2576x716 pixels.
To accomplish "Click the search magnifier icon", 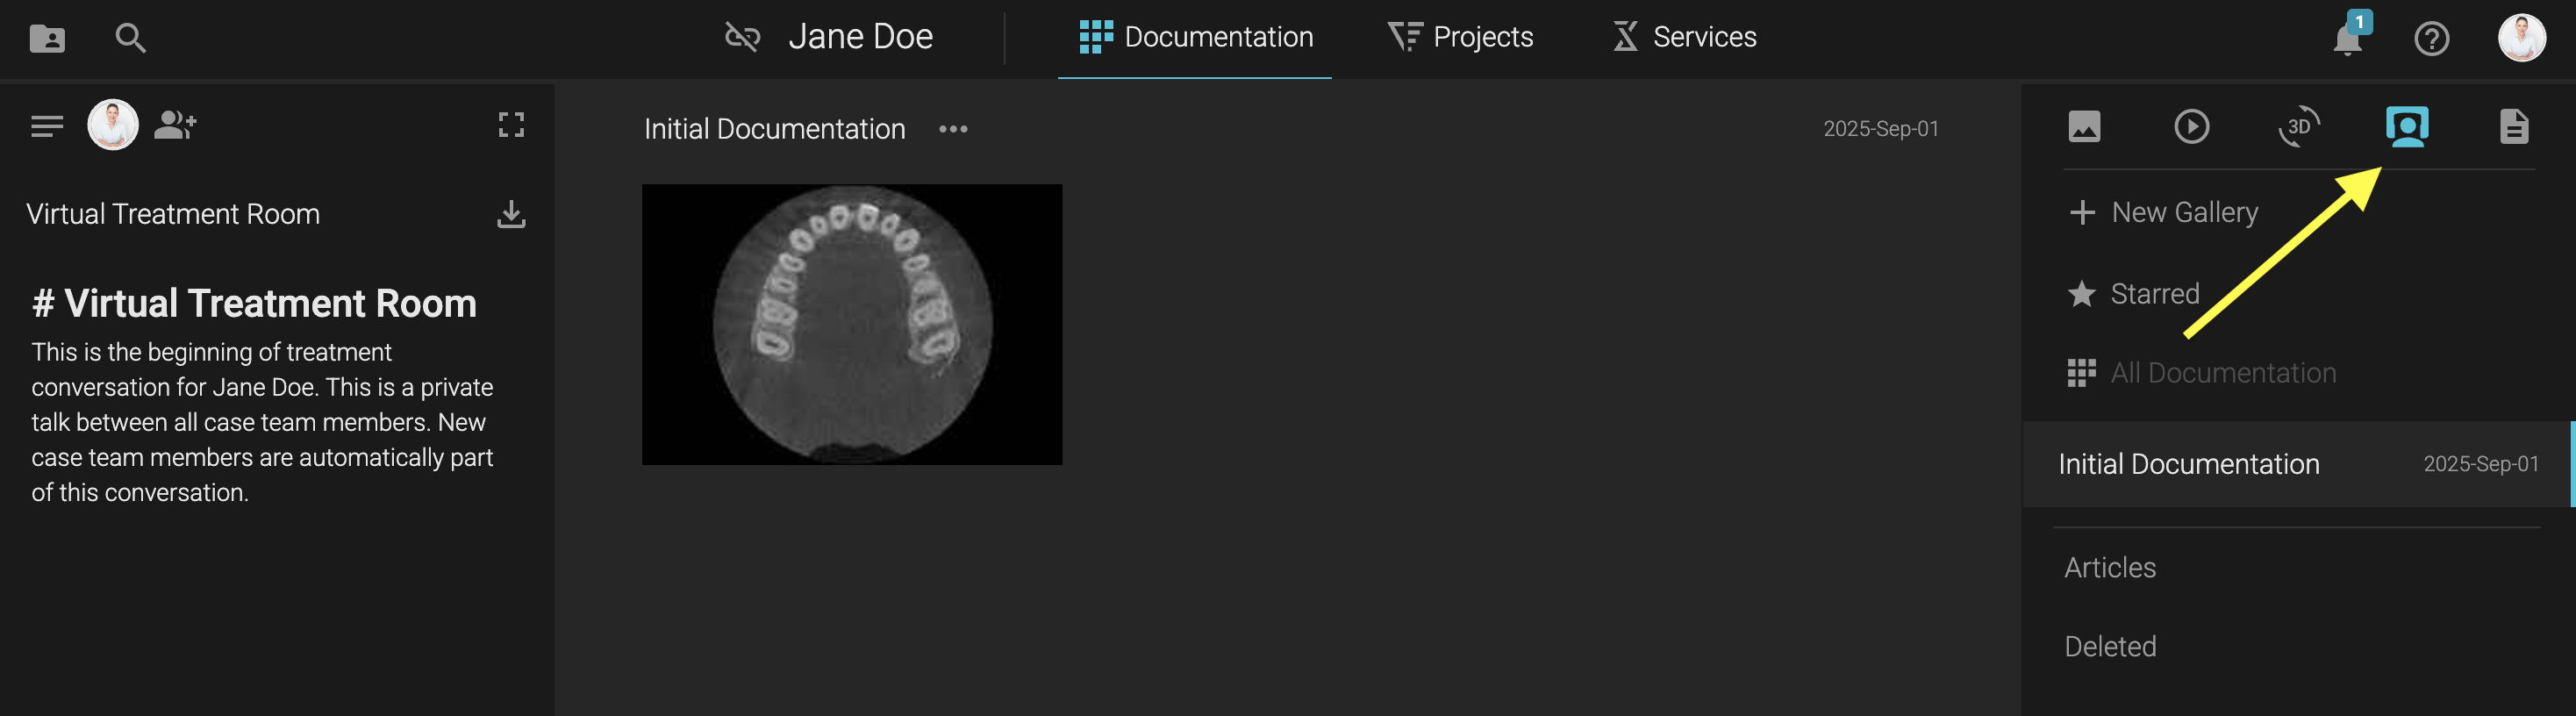I will pyautogui.click(x=131, y=38).
